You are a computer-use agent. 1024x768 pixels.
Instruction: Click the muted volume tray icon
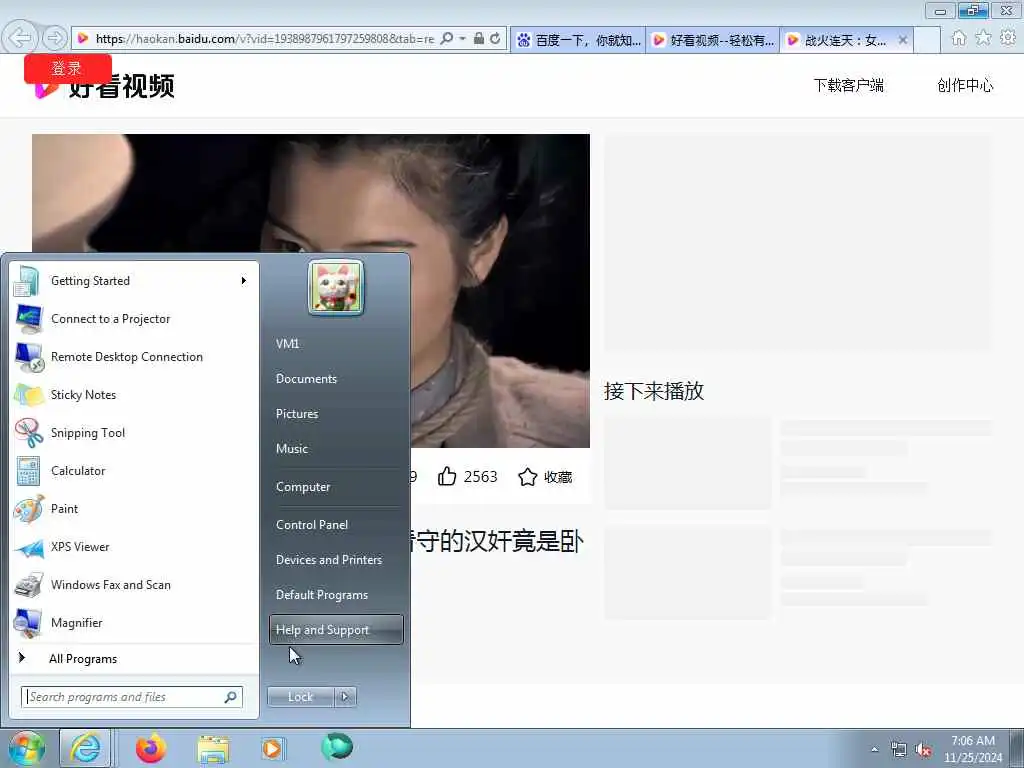pyautogui.click(x=923, y=750)
